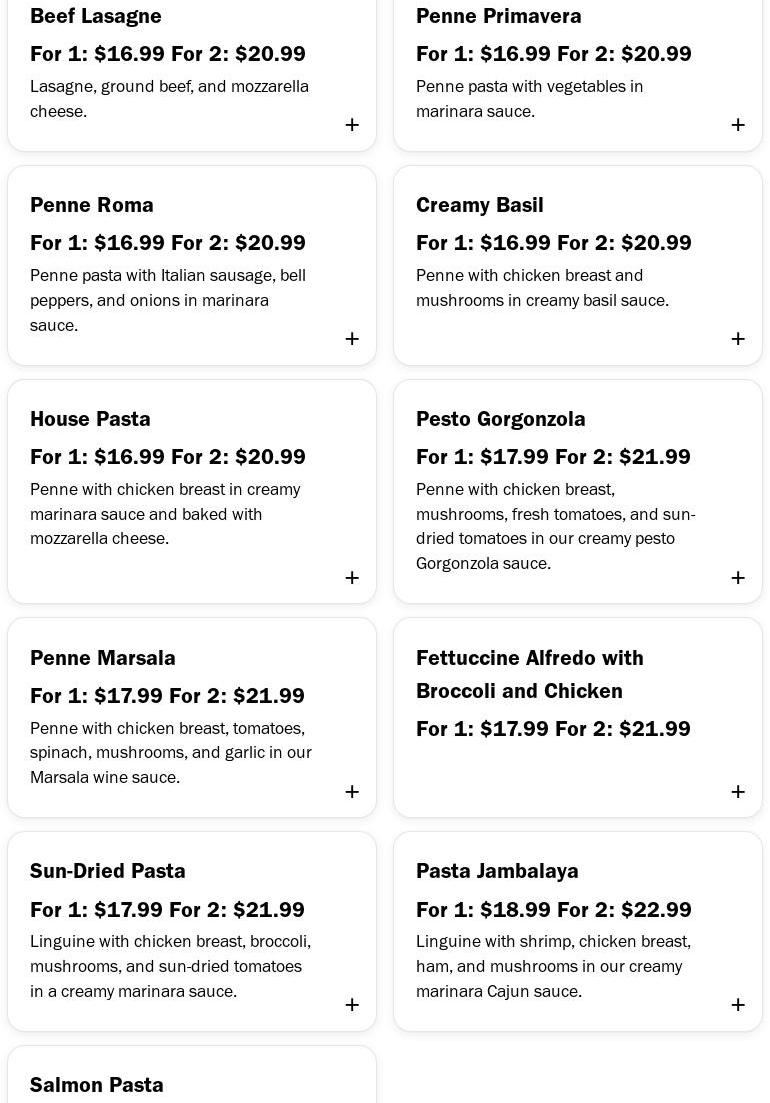Open the Creamy Basil menu item title

click(x=480, y=205)
